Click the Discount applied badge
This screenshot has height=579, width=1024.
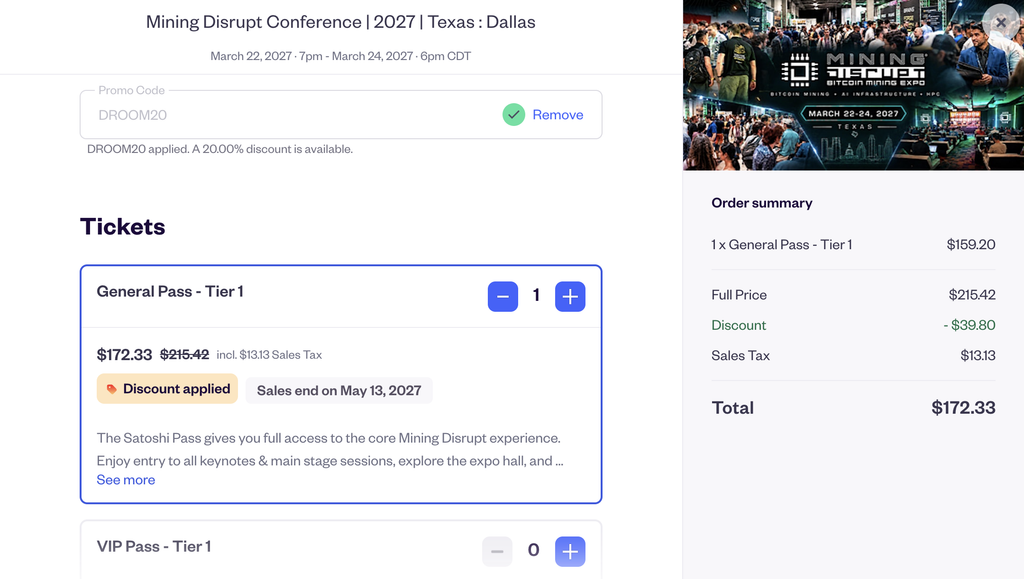coord(167,389)
